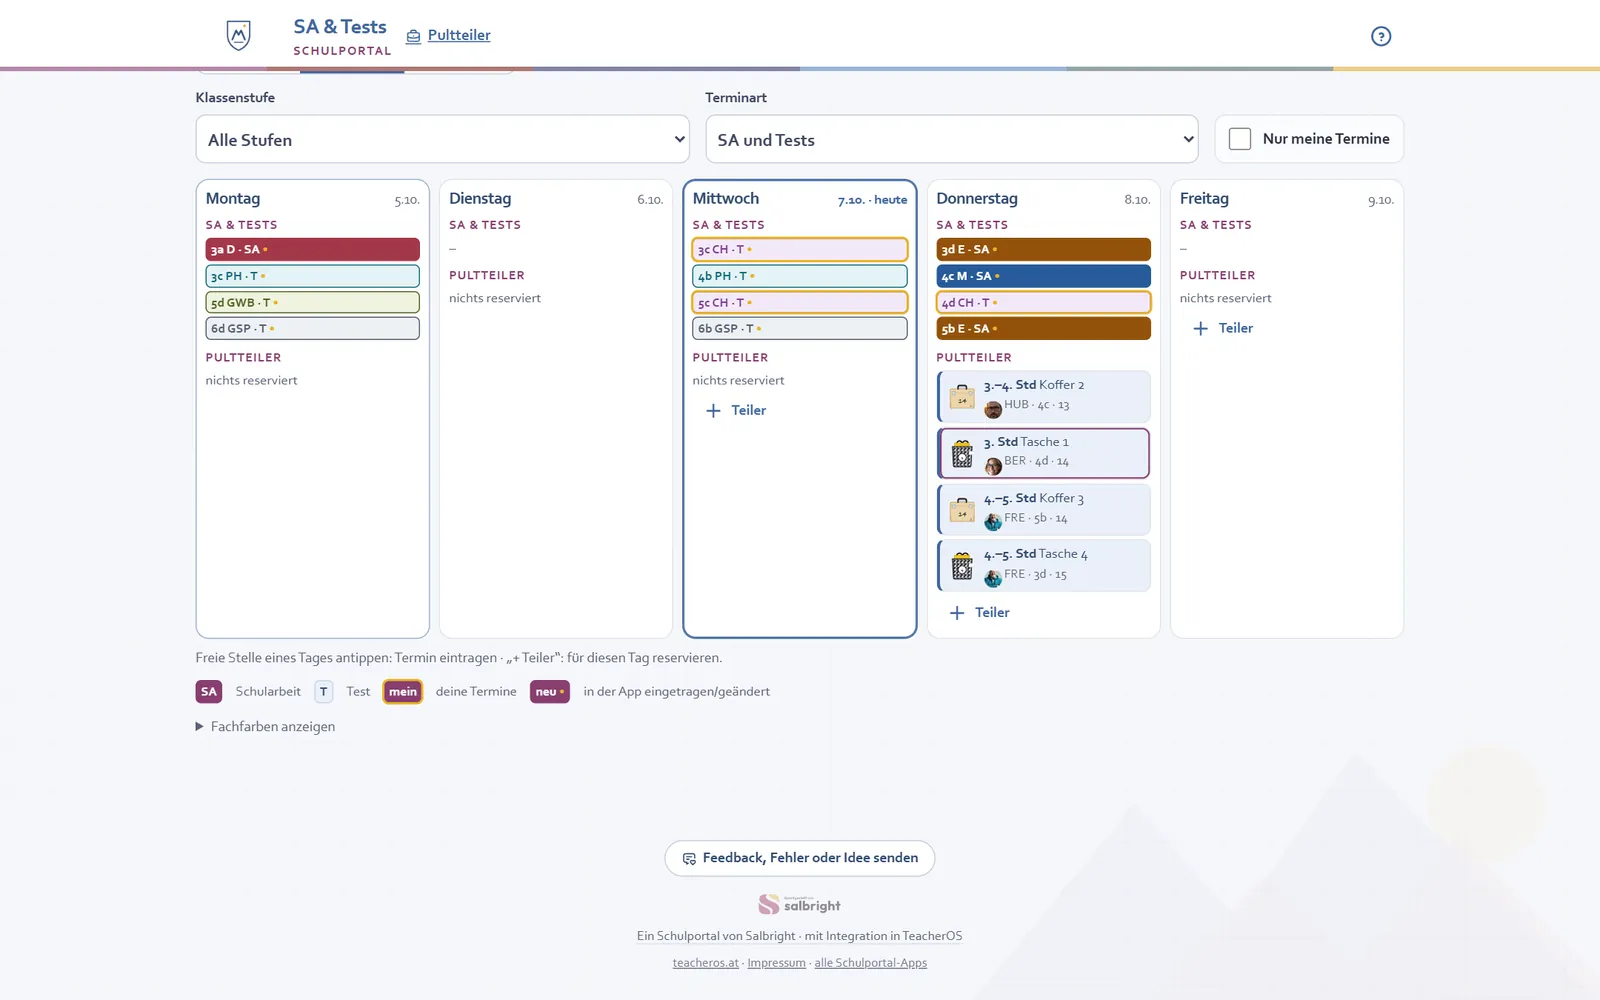
Task: Open the 4d CH T entry on Donnerstag
Action: [1043, 302]
